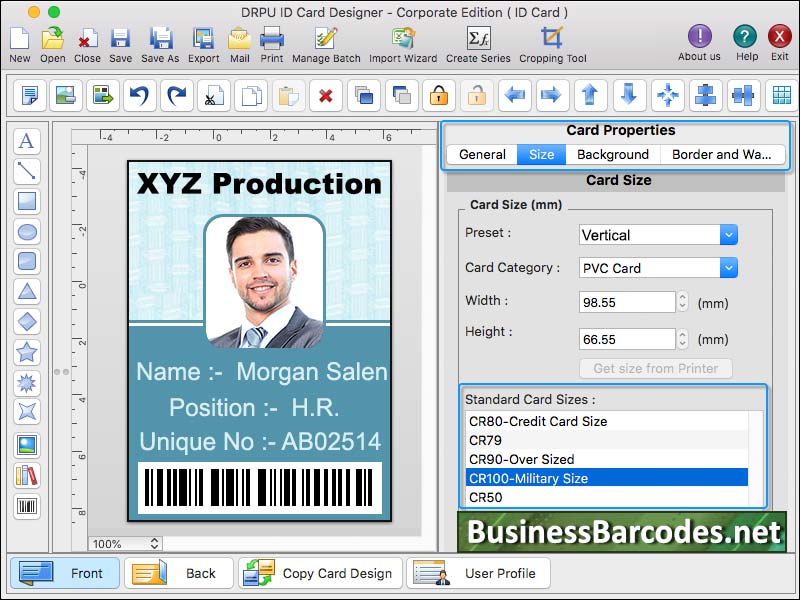The width and height of the screenshot is (800, 600).
Task: Unlock the selected object
Action: click(x=476, y=96)
